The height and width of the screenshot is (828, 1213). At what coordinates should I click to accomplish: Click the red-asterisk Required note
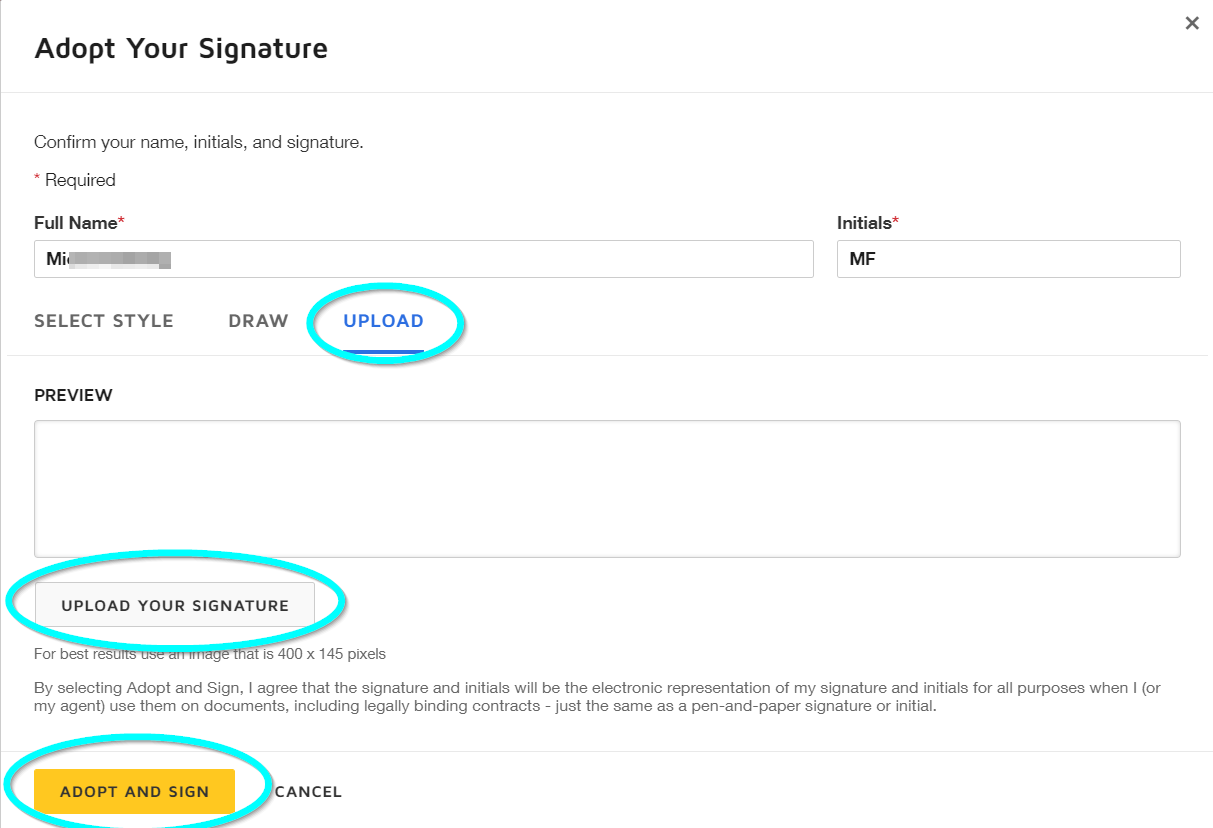78,180
